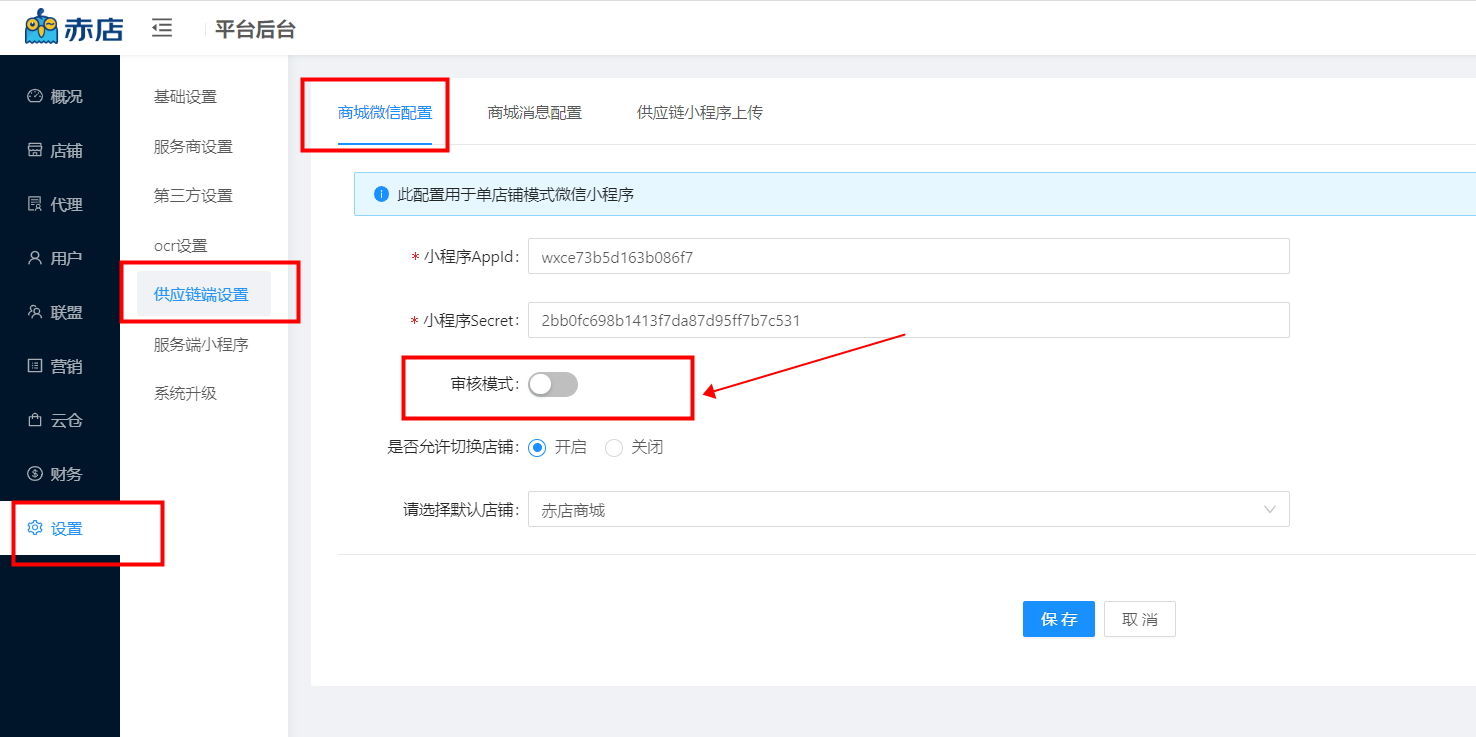Switch to the 供应链小程序上传 tab

click(x=700, y=113)
